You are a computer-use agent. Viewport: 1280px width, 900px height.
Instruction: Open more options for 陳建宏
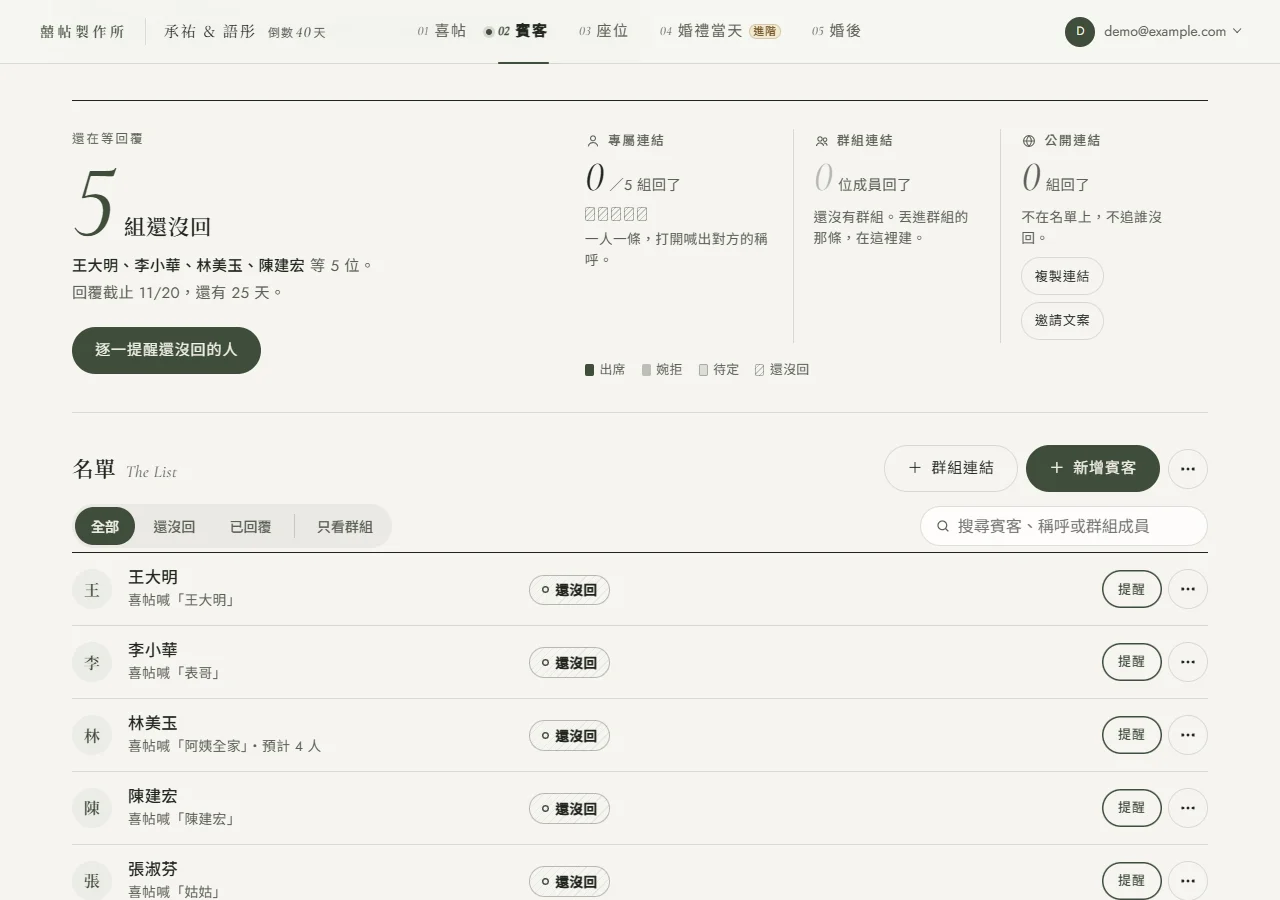[x=1188, y=808]
